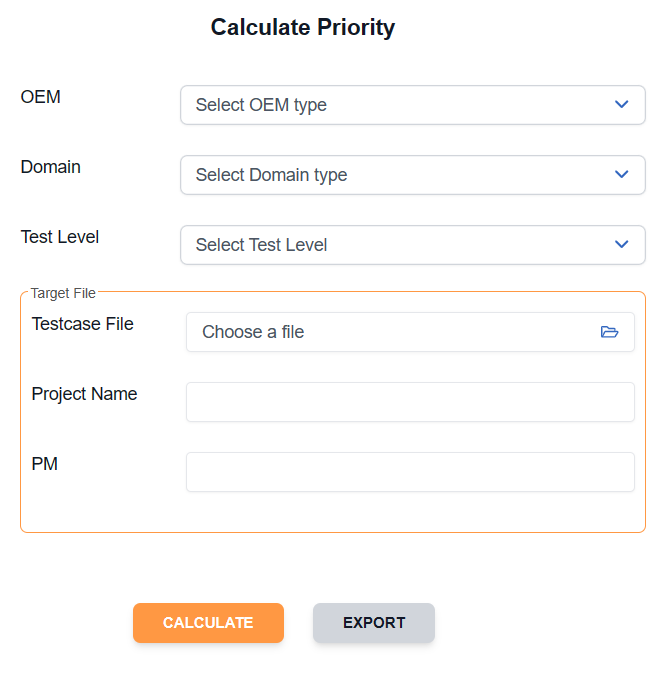659x697 pixels.
Task: Click the Choose a file field
Action: (x=410, y=332)
